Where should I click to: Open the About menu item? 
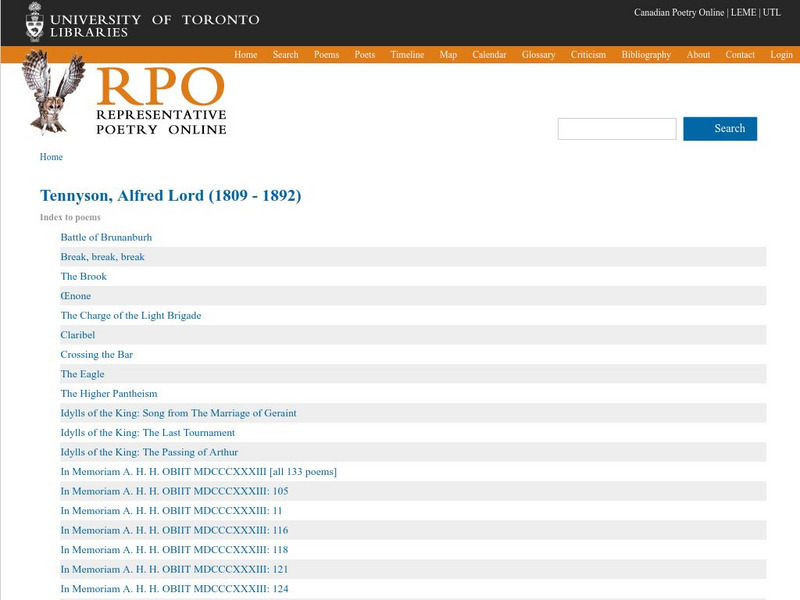698,55
